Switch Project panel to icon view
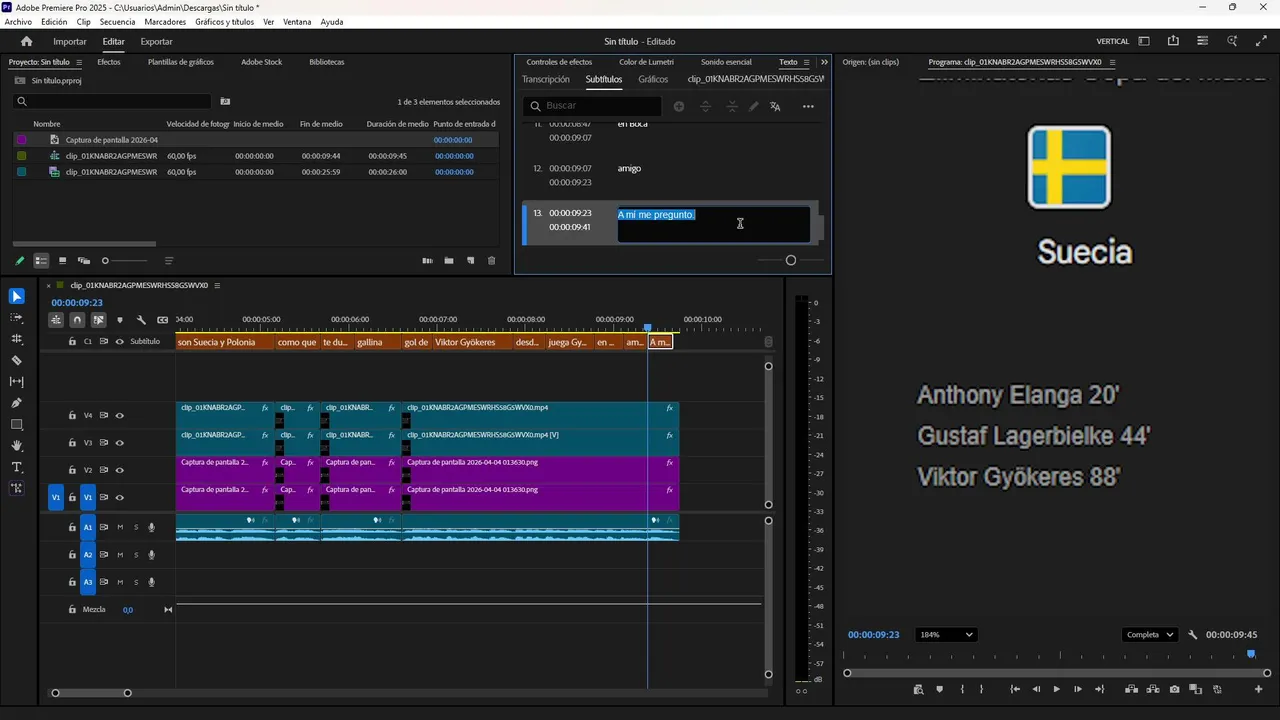The width and height of the screenshot is (1280, 720). tap(62, 261)
